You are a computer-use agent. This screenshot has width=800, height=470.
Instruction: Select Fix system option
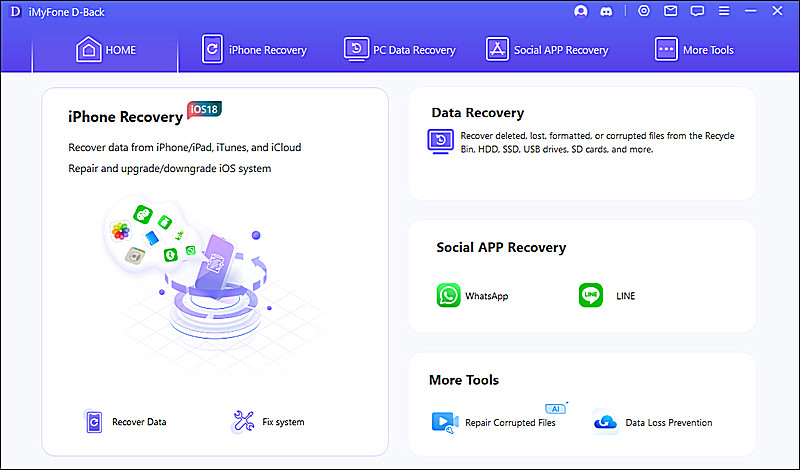(x=268, y=422)
